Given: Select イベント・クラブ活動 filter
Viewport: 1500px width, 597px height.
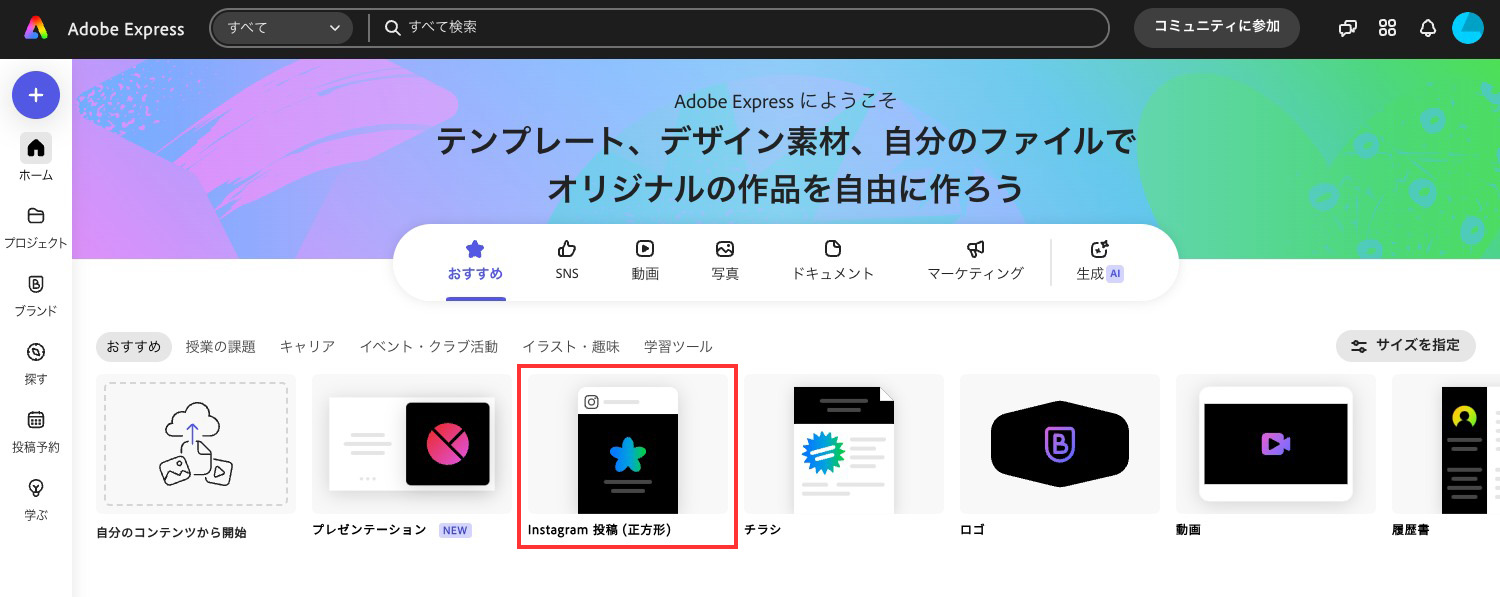Looking at the screenshot, I should (x=429, y=346).
